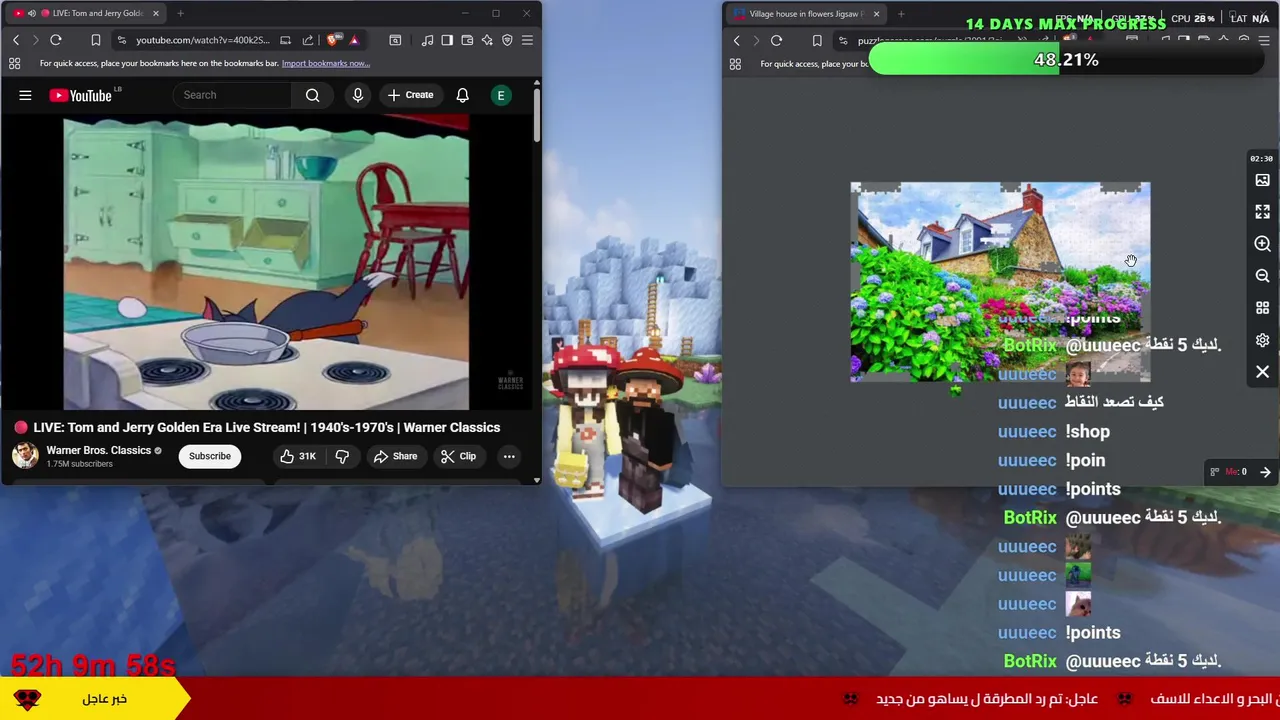Open the YouTube account avatar E

click(501, 95)
